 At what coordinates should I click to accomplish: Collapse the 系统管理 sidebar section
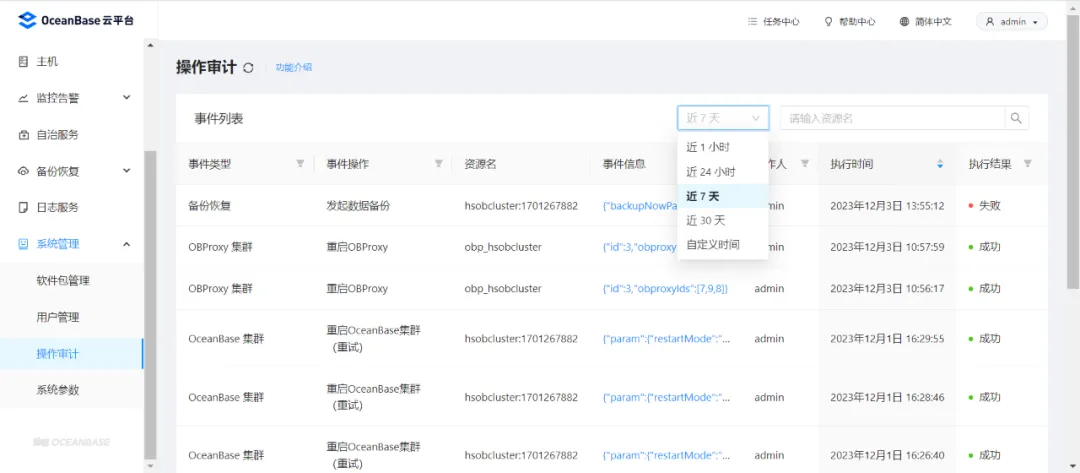[x=126, y=244]
